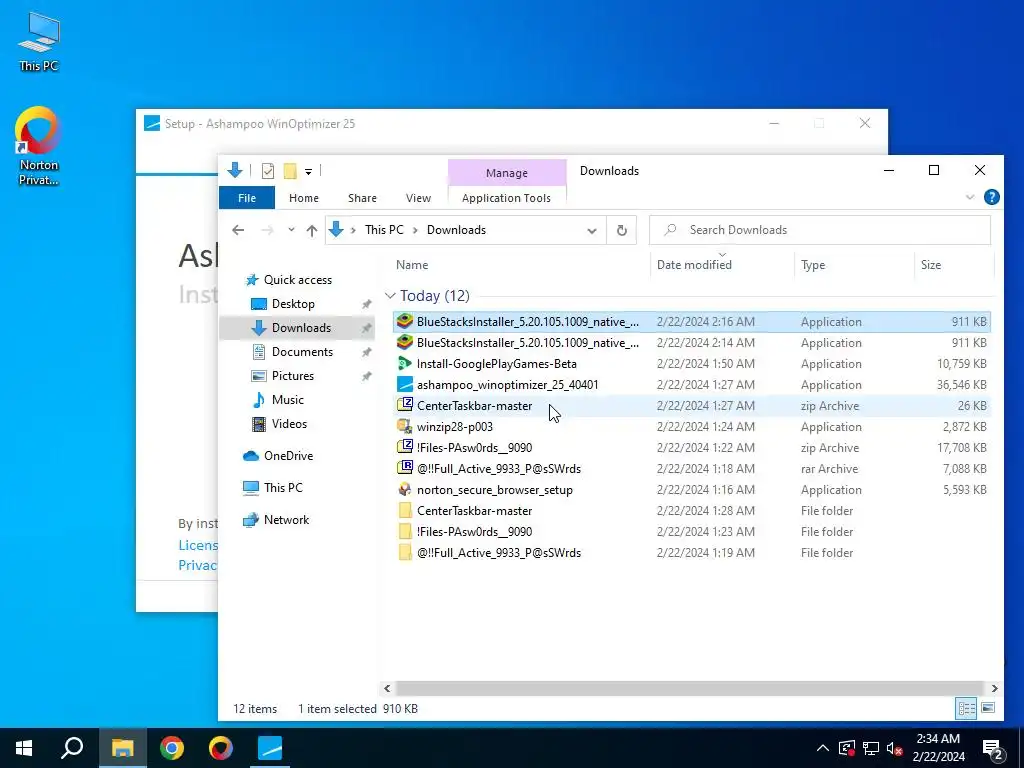Select the !Files-PAsw0rds__9090 zip archive icon

(405, 447)
